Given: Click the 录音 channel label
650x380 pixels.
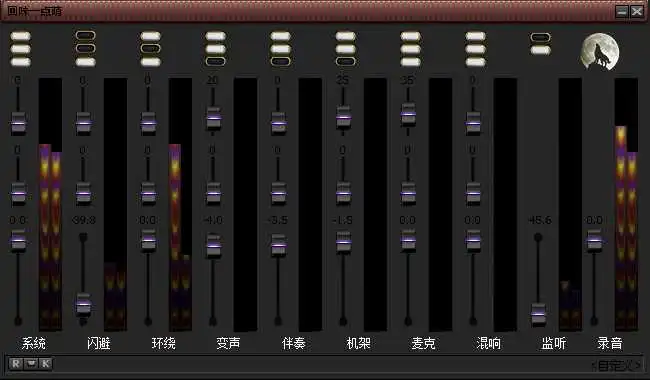Looking at the screenshot, I should (x=610, y=344).
